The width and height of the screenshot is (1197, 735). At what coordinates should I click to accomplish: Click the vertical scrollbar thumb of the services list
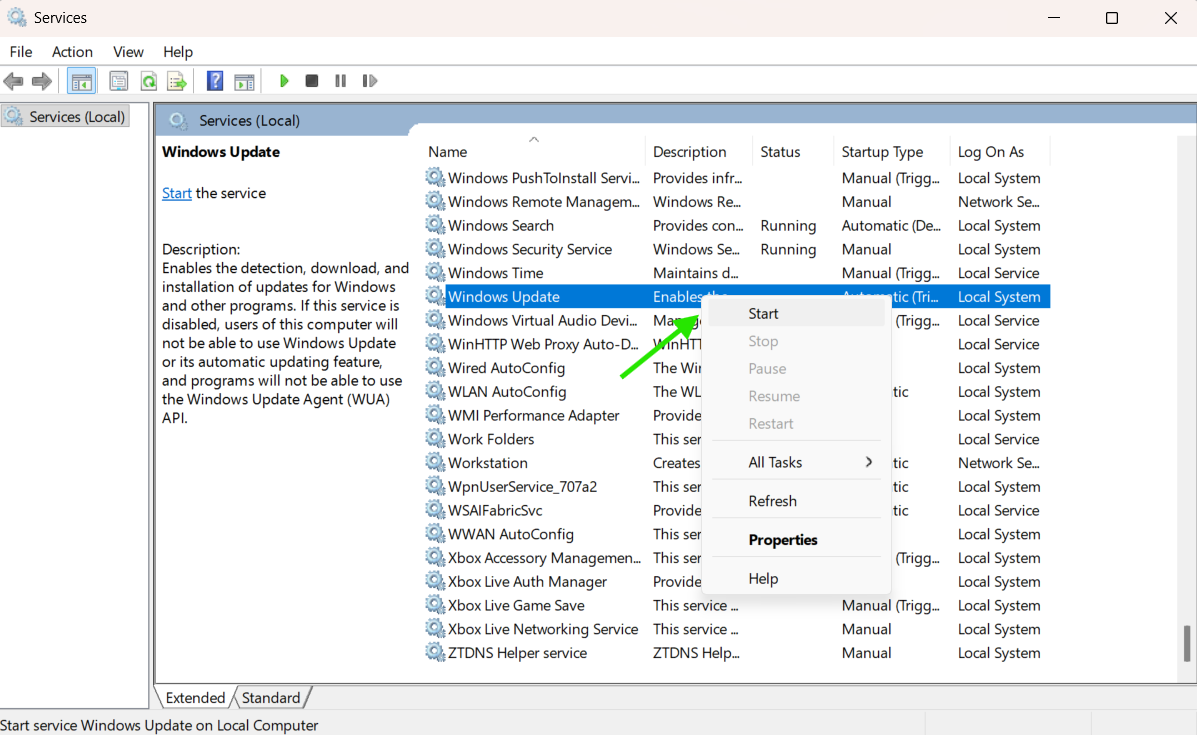tap(1187, 643)
